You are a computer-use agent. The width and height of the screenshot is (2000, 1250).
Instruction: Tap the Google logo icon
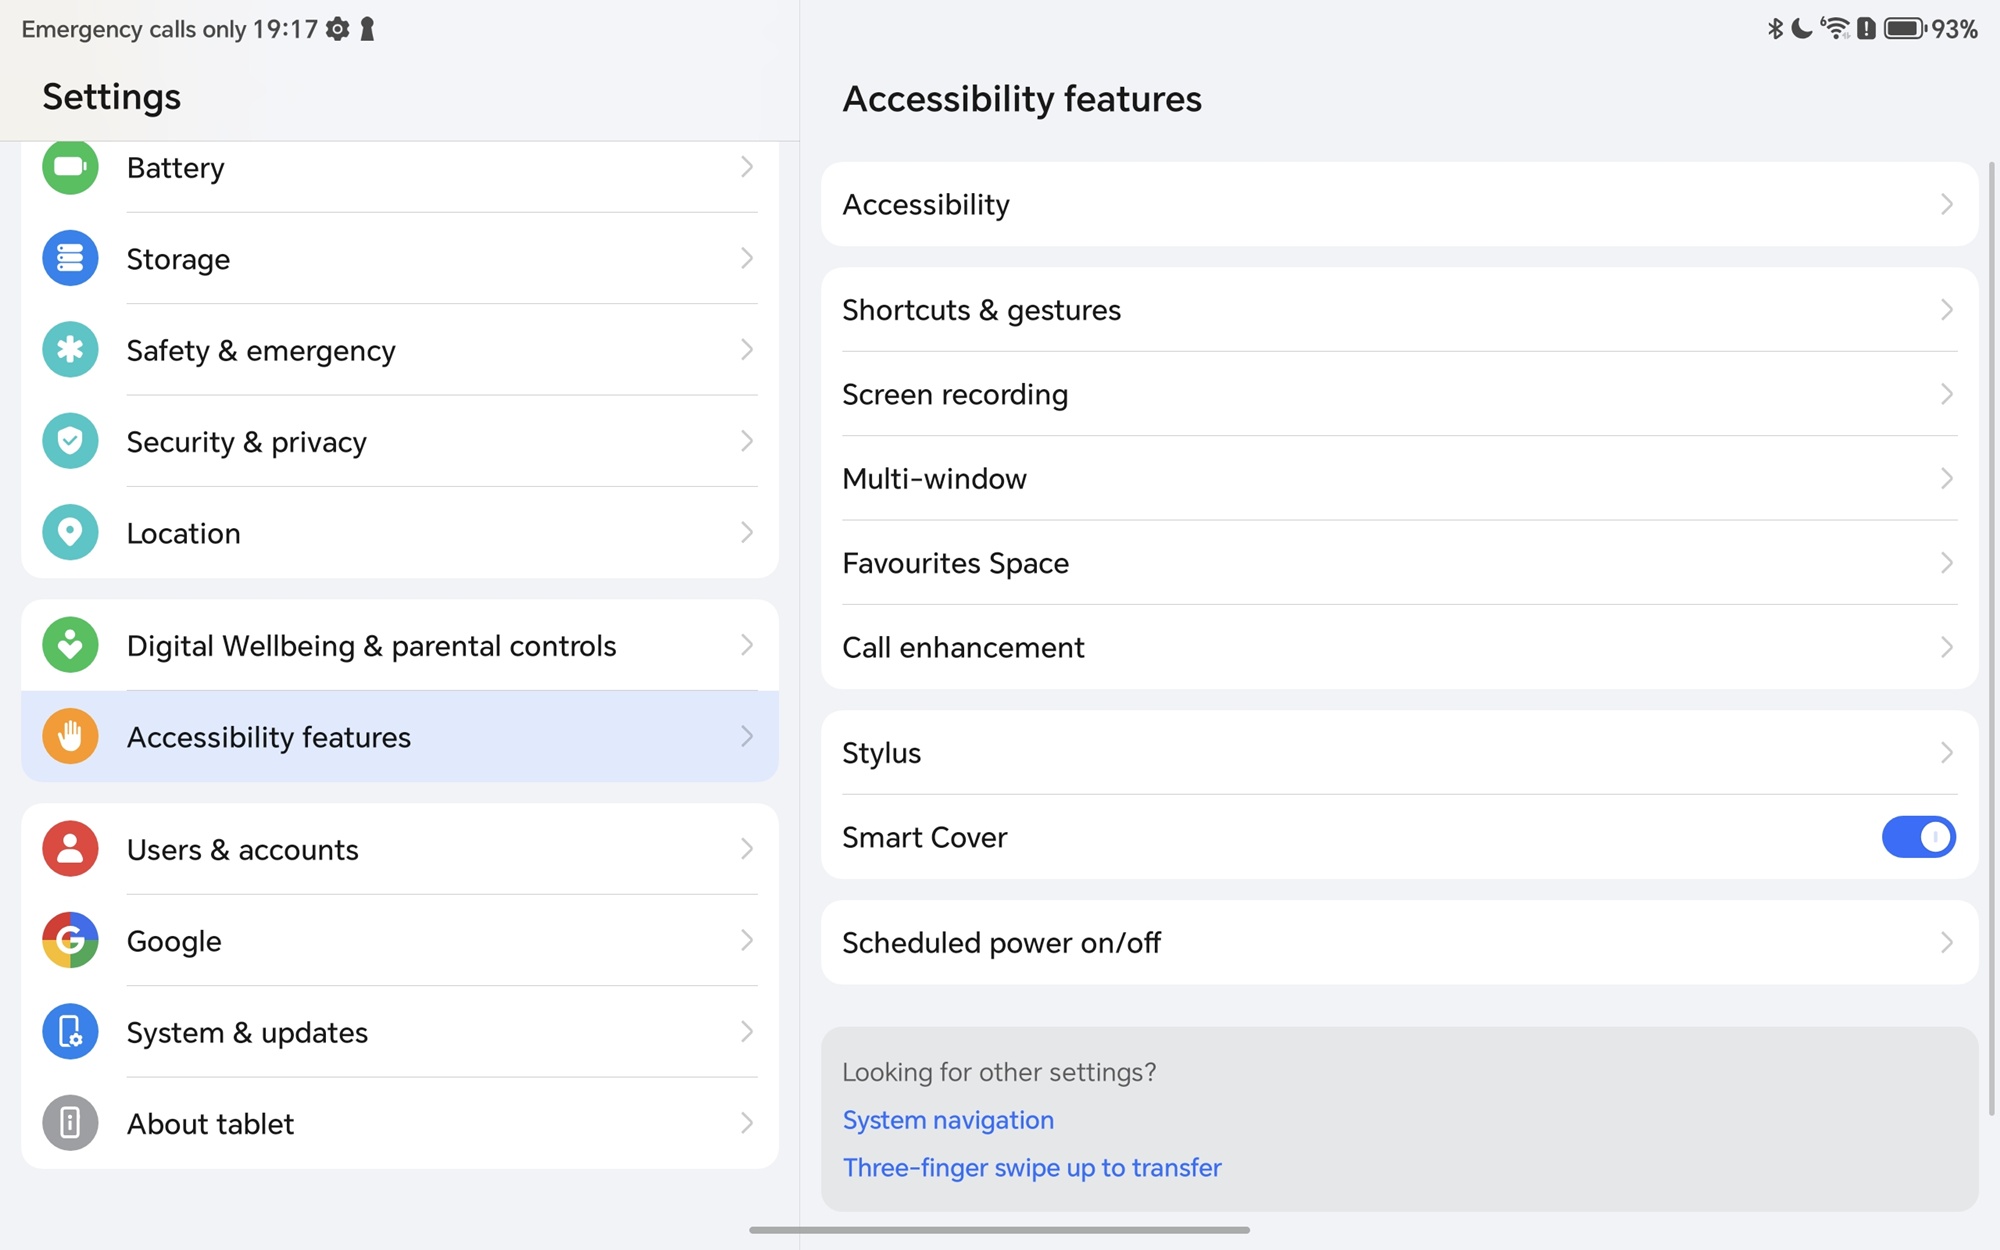coord(70,940)
